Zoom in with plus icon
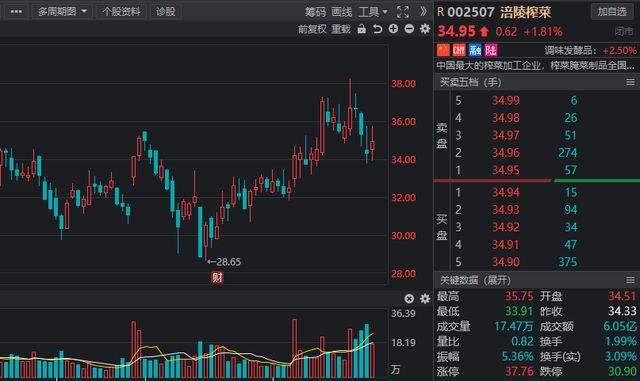The width and height of the screenshot is (640, 381). (393, 29)
